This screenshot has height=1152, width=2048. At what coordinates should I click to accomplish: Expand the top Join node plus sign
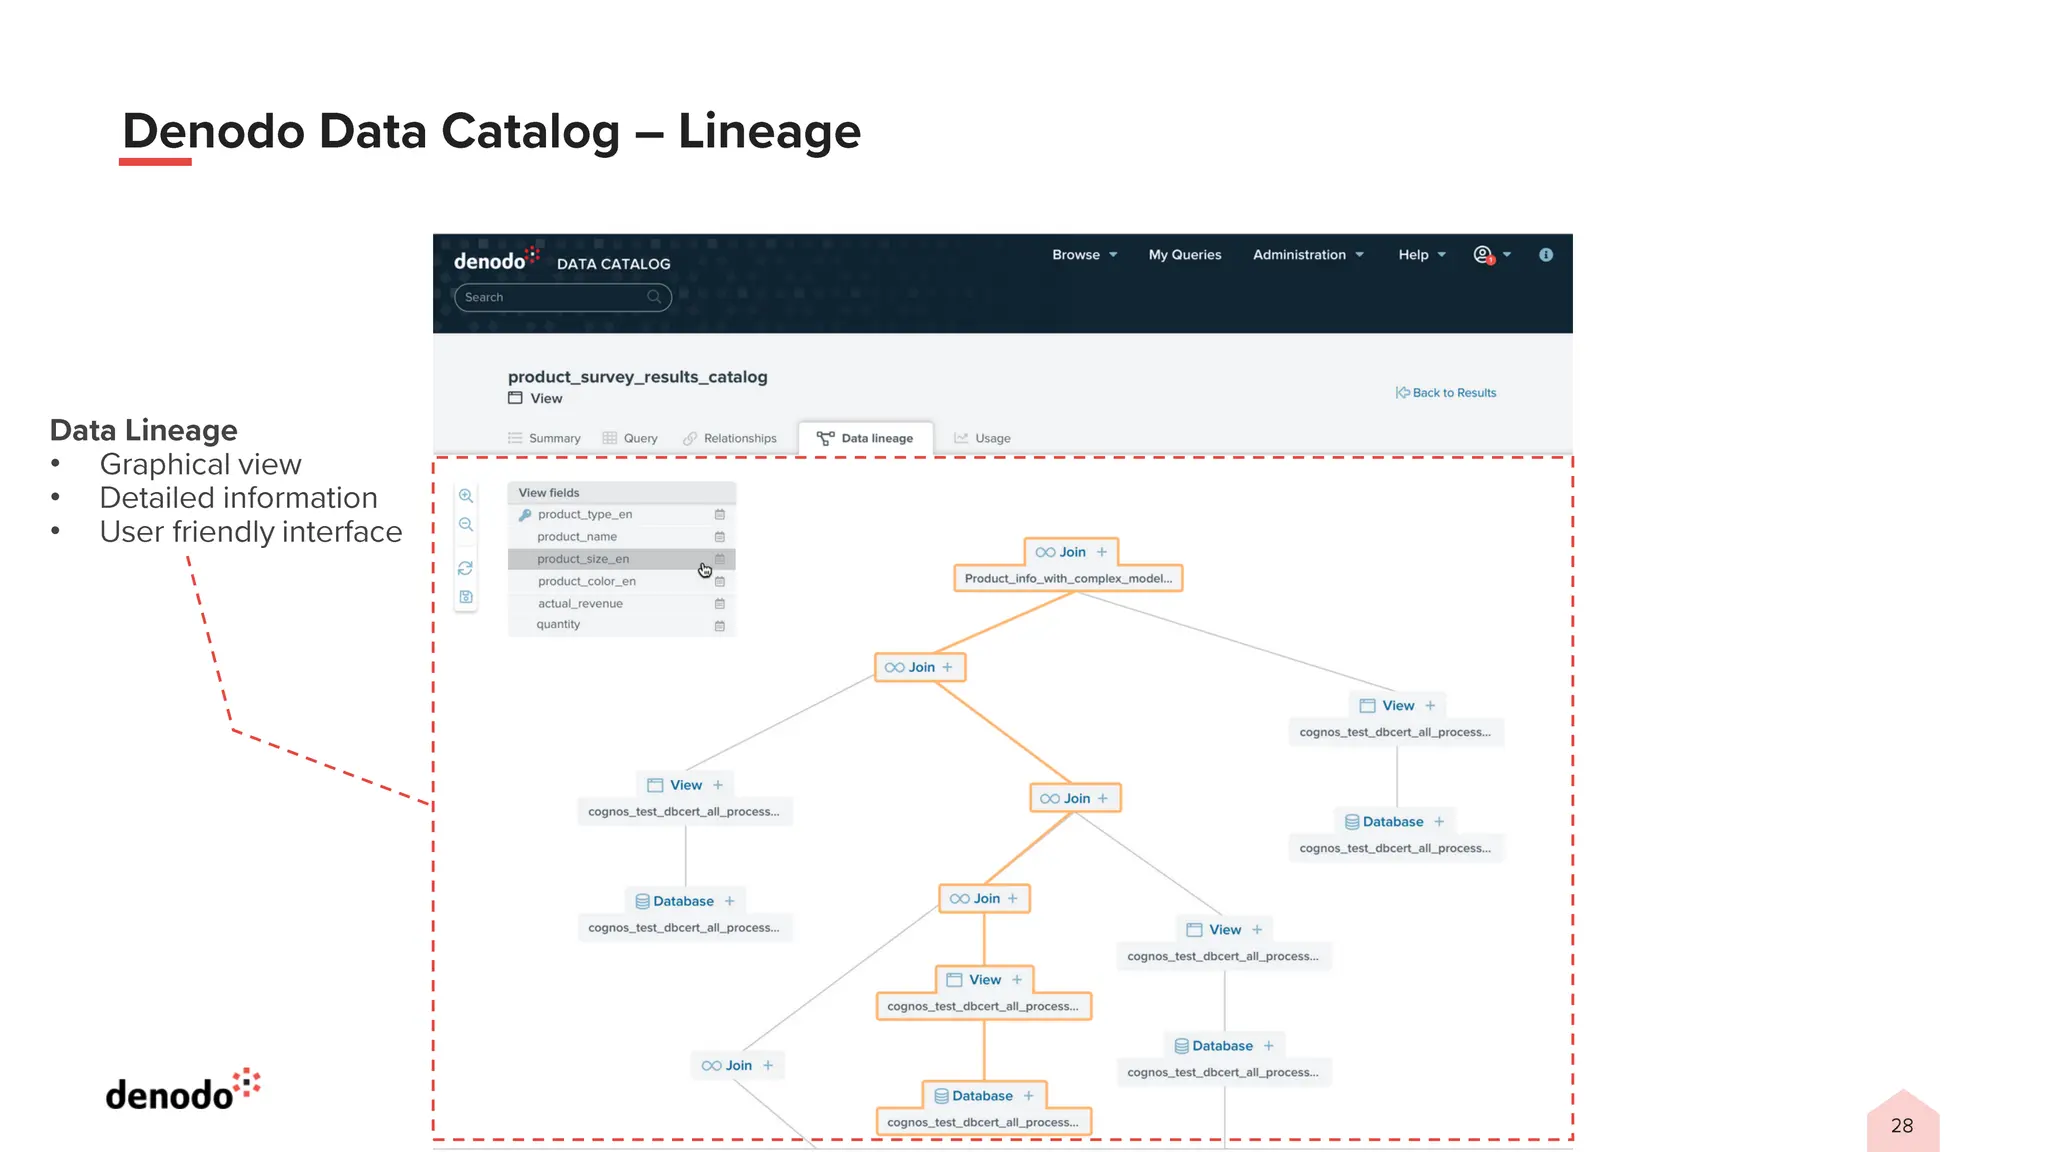[1102, 552]
